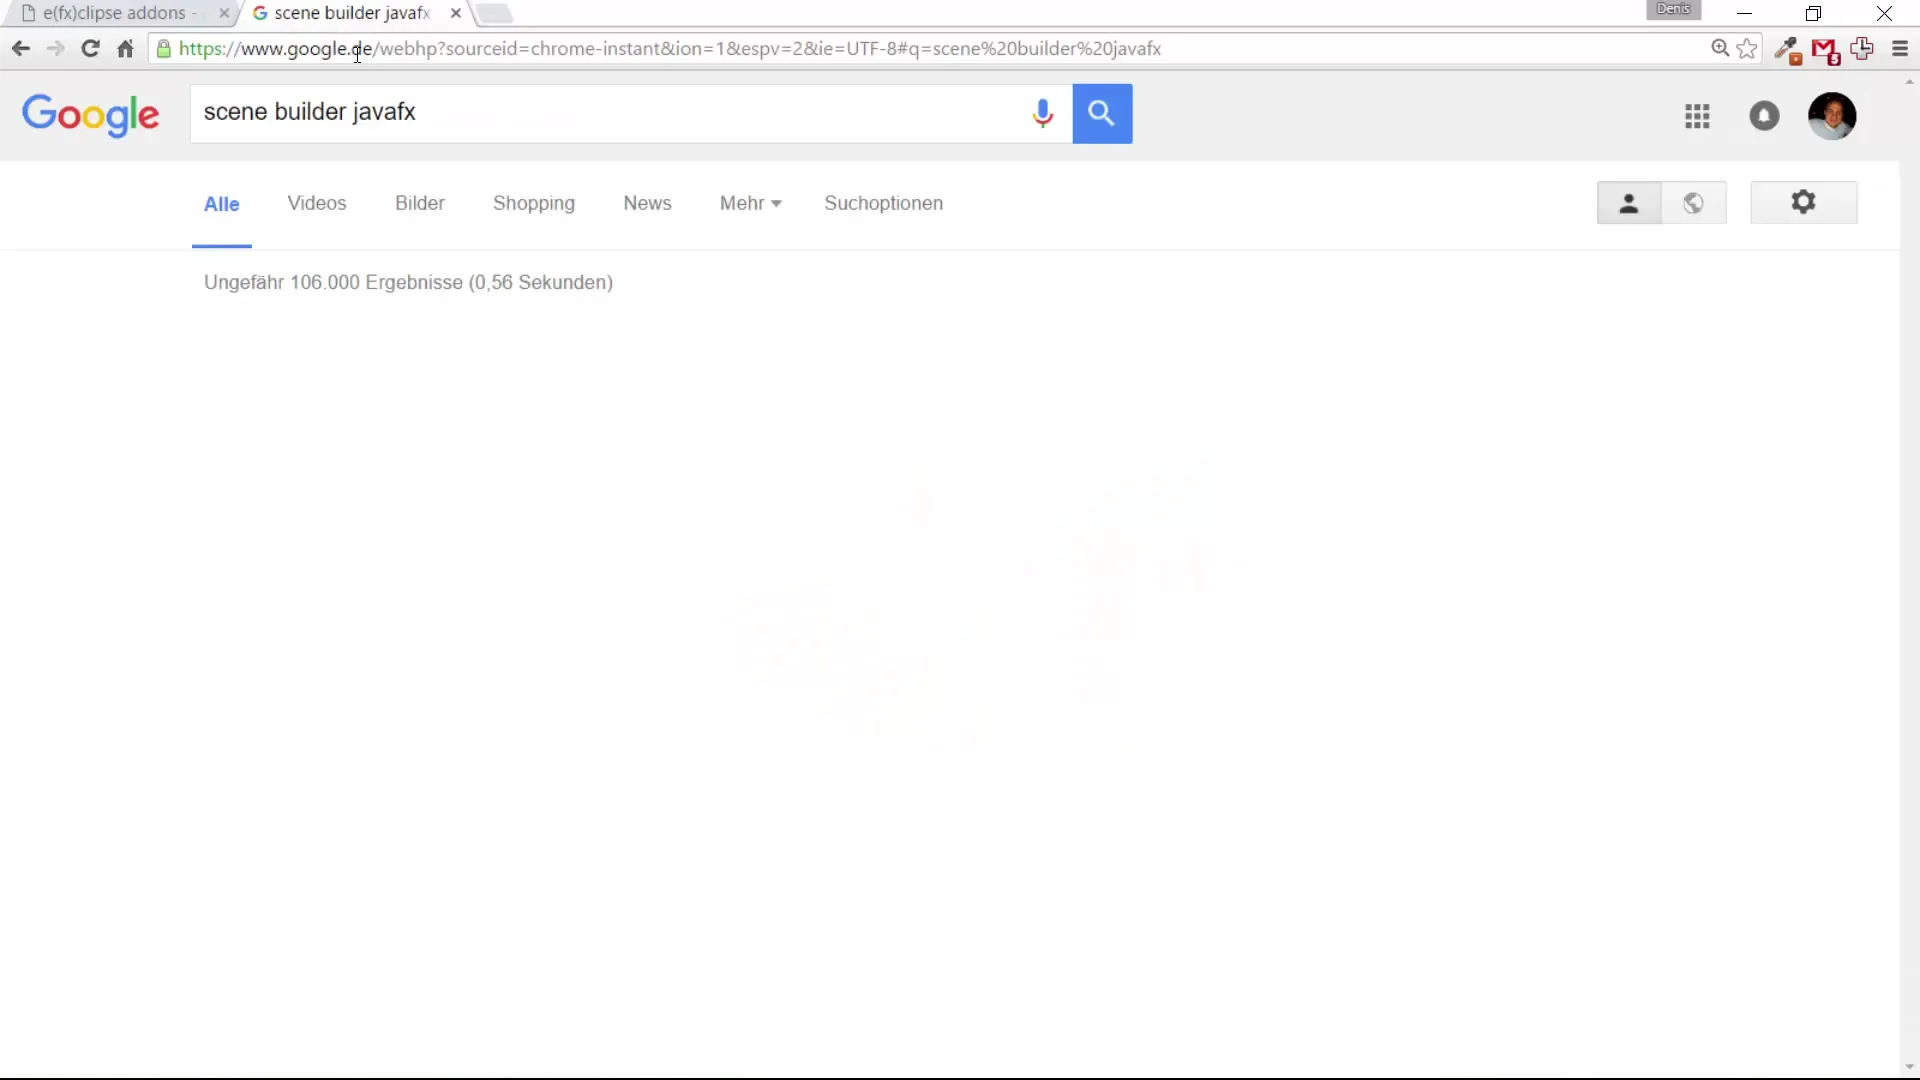The width and height of the screenshot is (1920, 1080).
Task: Open the account profile picture
Action: tap(1831, 116)
